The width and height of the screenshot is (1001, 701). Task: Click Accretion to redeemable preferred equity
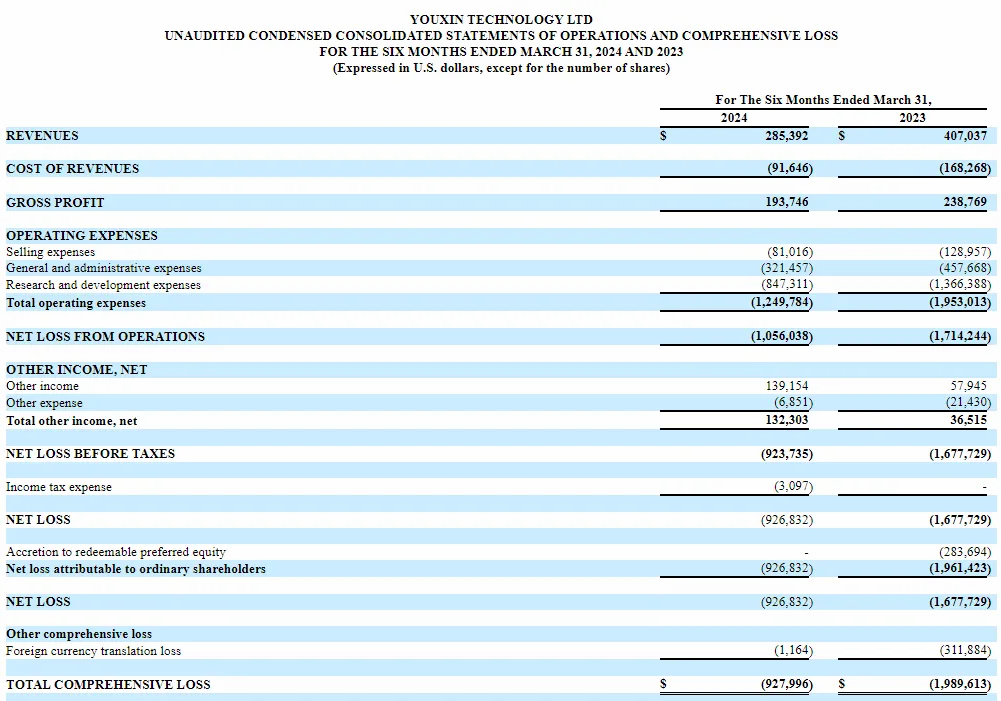(116, 552)
